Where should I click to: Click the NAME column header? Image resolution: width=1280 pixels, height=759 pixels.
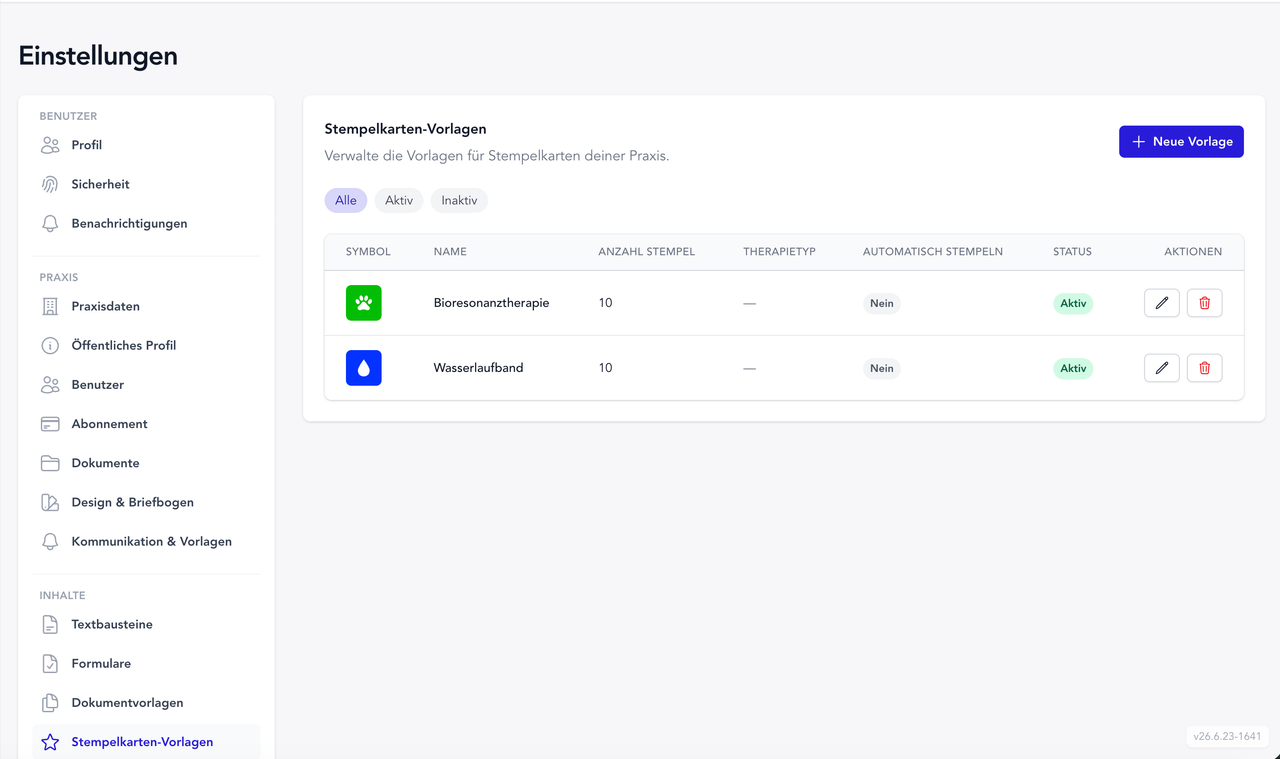450,252
